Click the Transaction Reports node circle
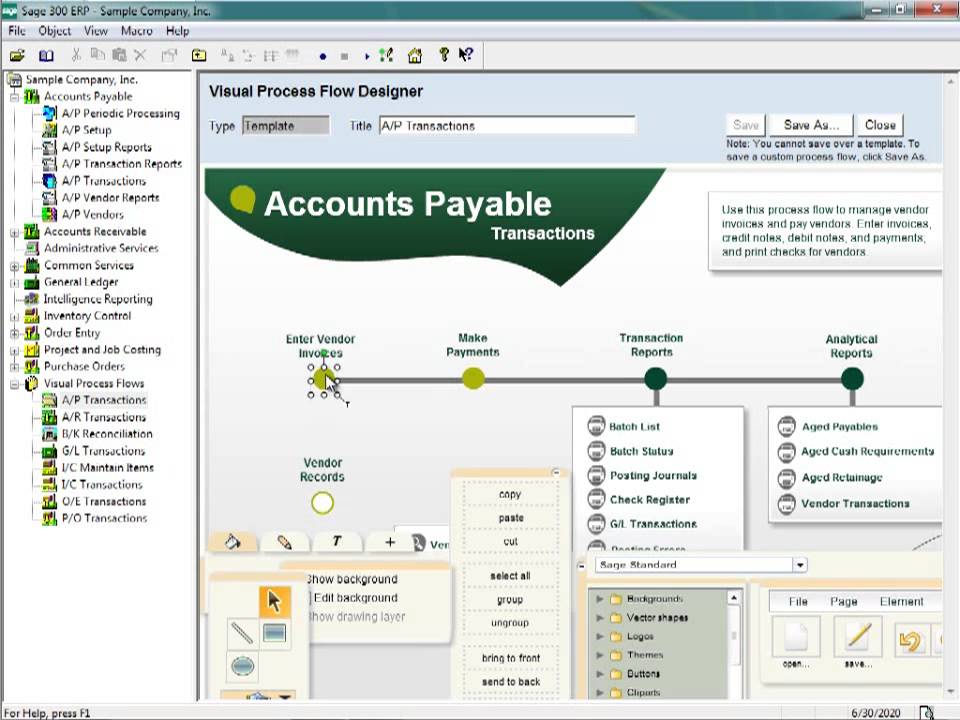This screenshot has height=720, width=960. point(656,378)
